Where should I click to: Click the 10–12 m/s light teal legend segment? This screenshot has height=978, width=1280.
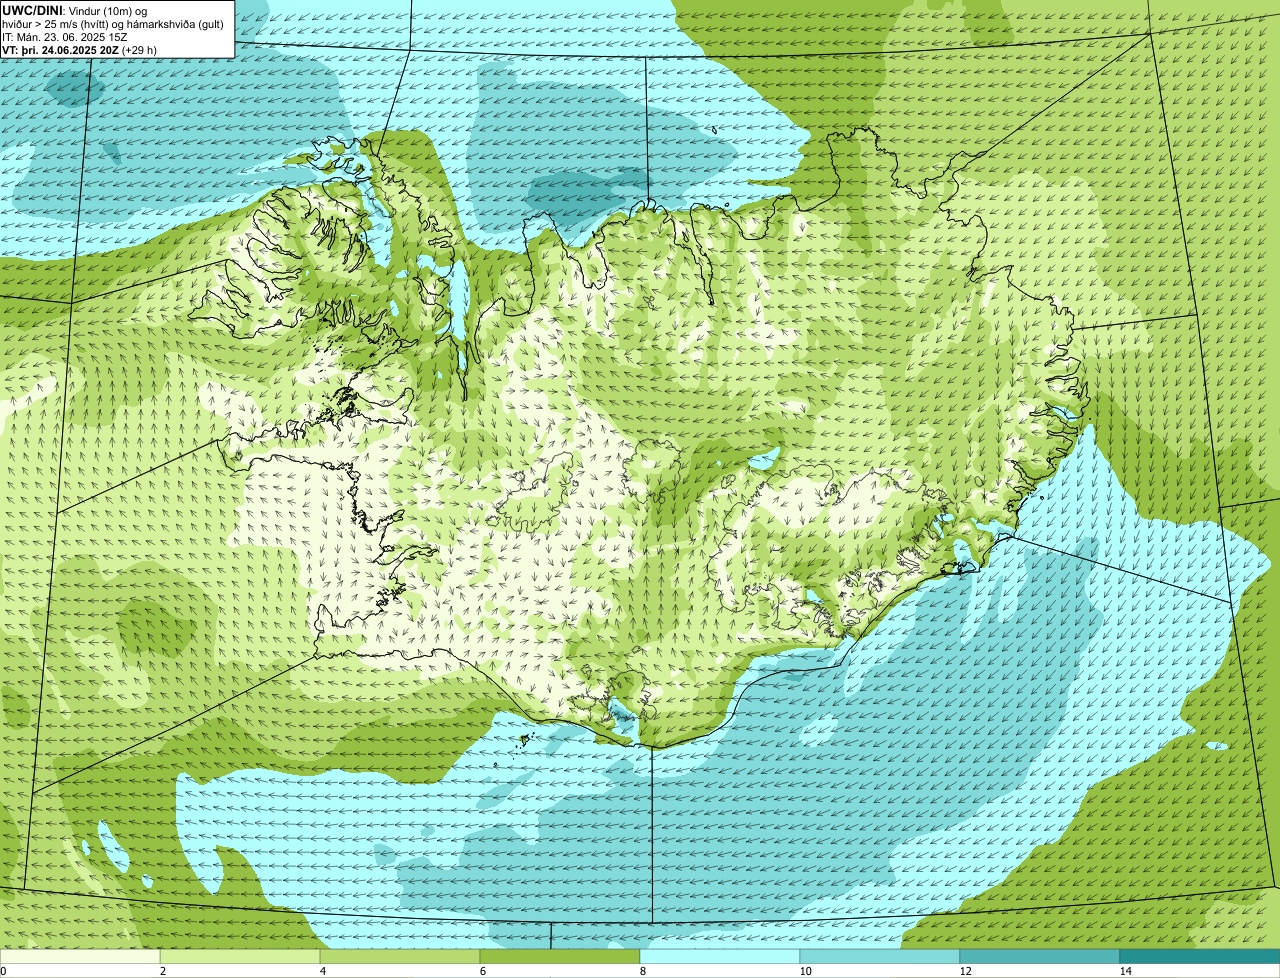pos(880,956)
